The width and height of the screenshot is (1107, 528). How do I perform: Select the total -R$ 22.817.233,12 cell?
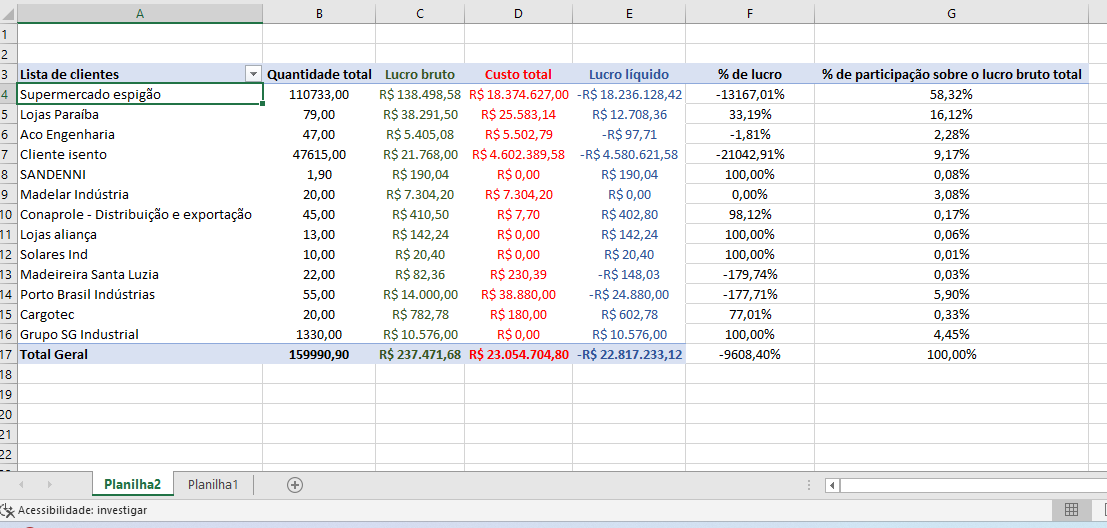[628, 354]
